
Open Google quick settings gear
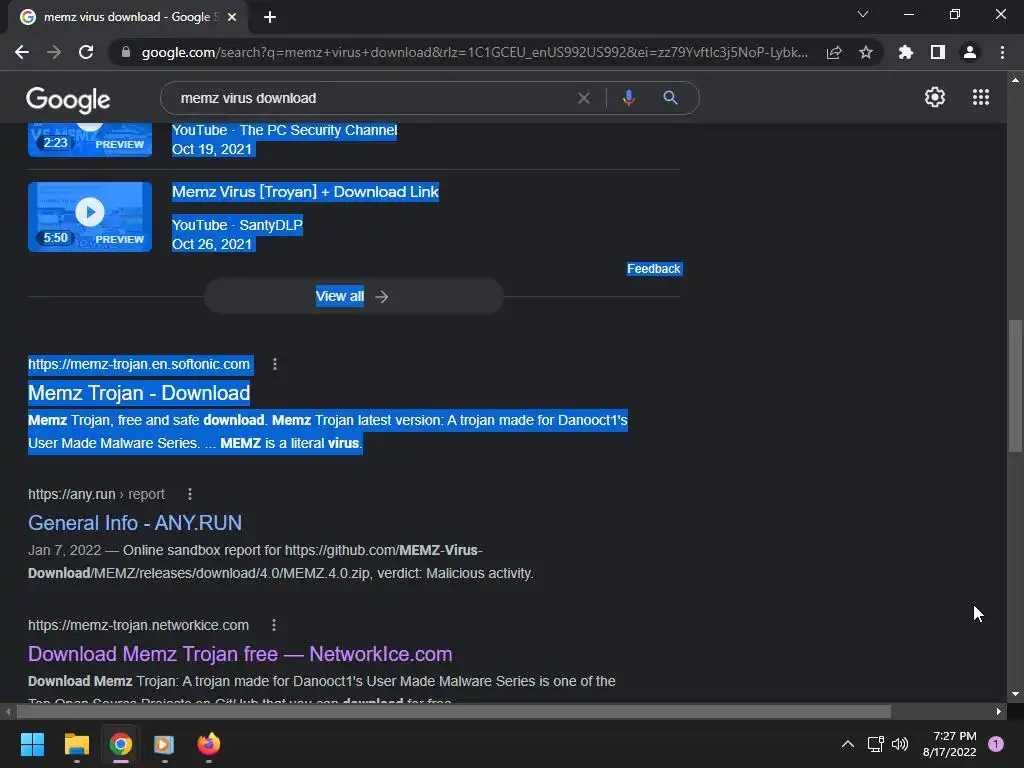(935, 97)
